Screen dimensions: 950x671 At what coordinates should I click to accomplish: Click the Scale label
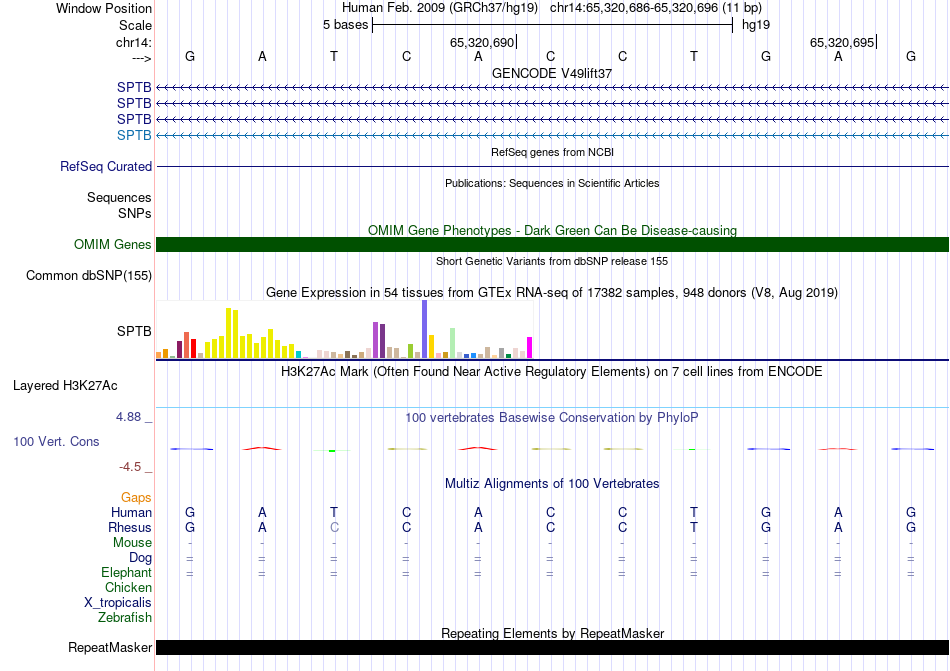tap(135, 25)
